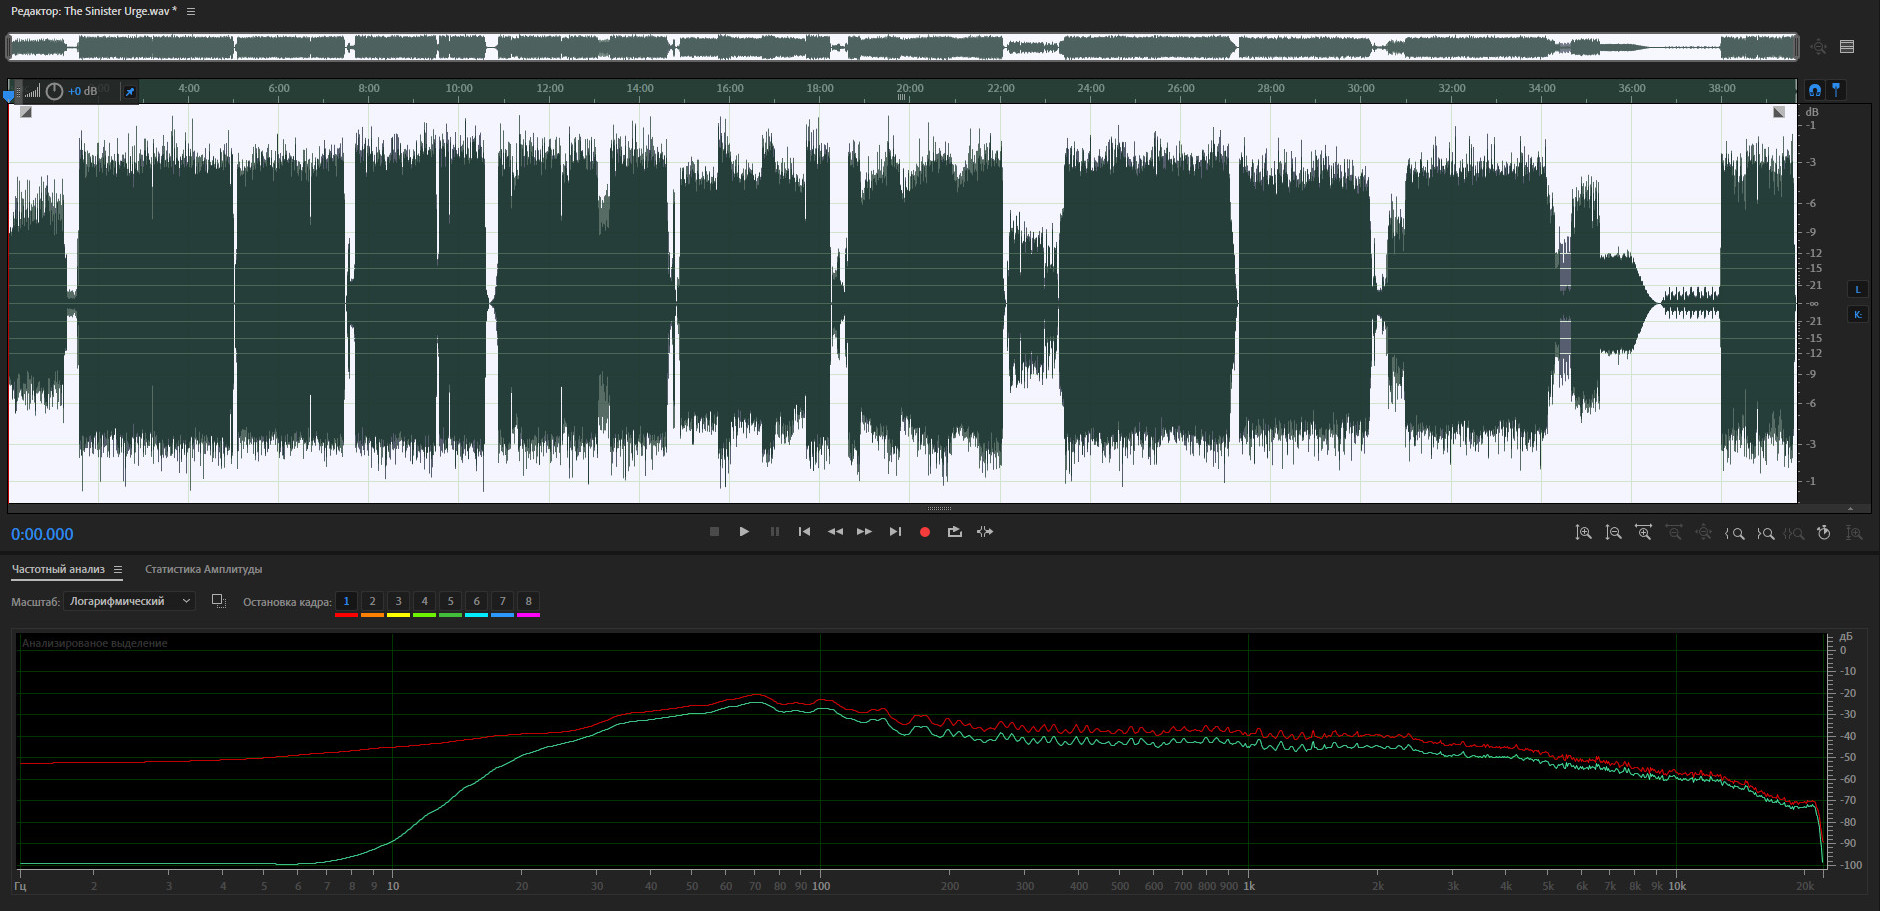The image size is (1880, 911).
Task: Click the red Record button
Action: (x=925, y=532)
